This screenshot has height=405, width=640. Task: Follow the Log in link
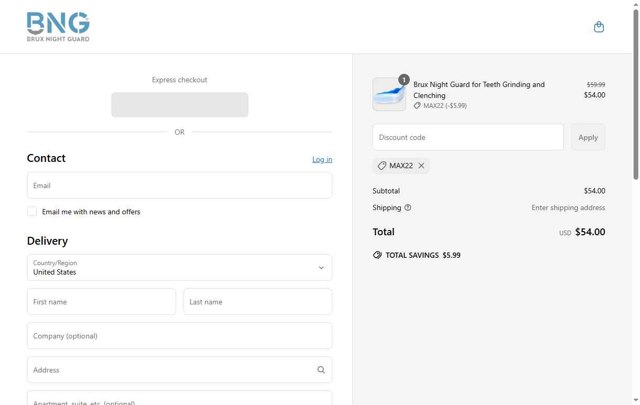322,159
